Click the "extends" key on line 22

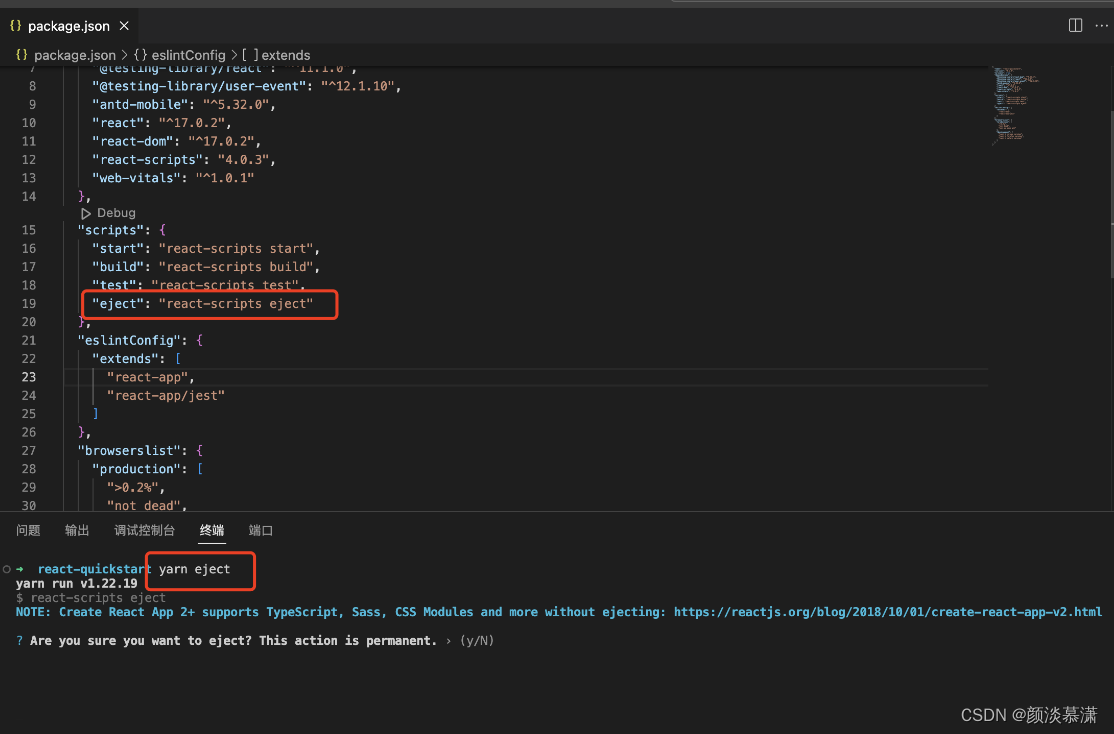coord(125,359)
